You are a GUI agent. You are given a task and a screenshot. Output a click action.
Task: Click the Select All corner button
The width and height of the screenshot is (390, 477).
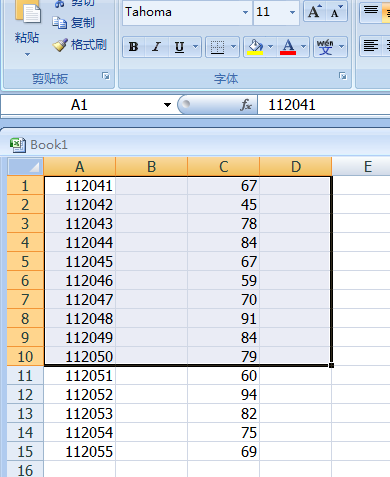[26, 167]
